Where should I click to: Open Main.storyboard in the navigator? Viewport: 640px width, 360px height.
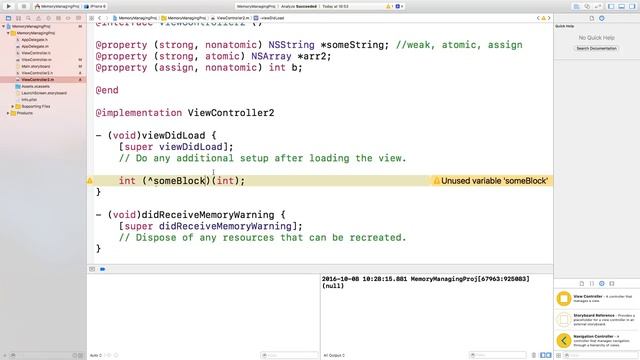(x=36, y=67)
